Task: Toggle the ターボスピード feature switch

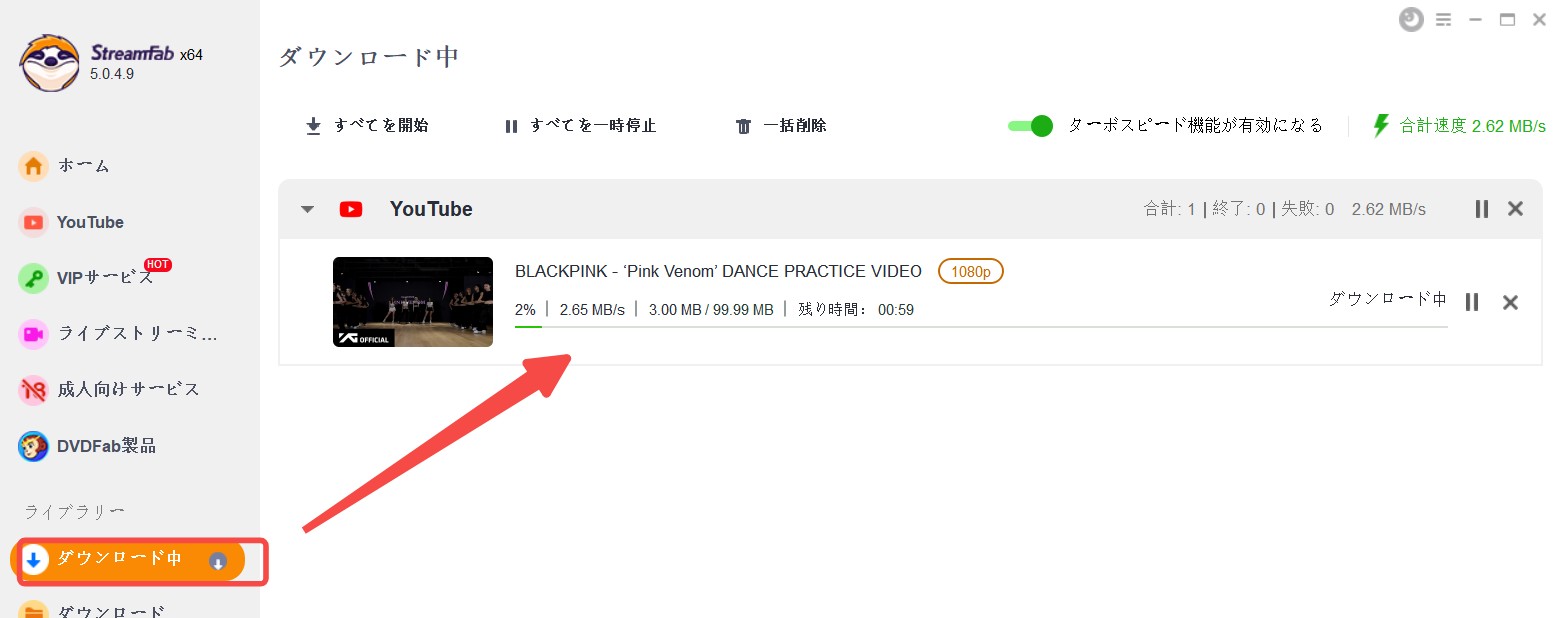Action: tap(1030, 126)
